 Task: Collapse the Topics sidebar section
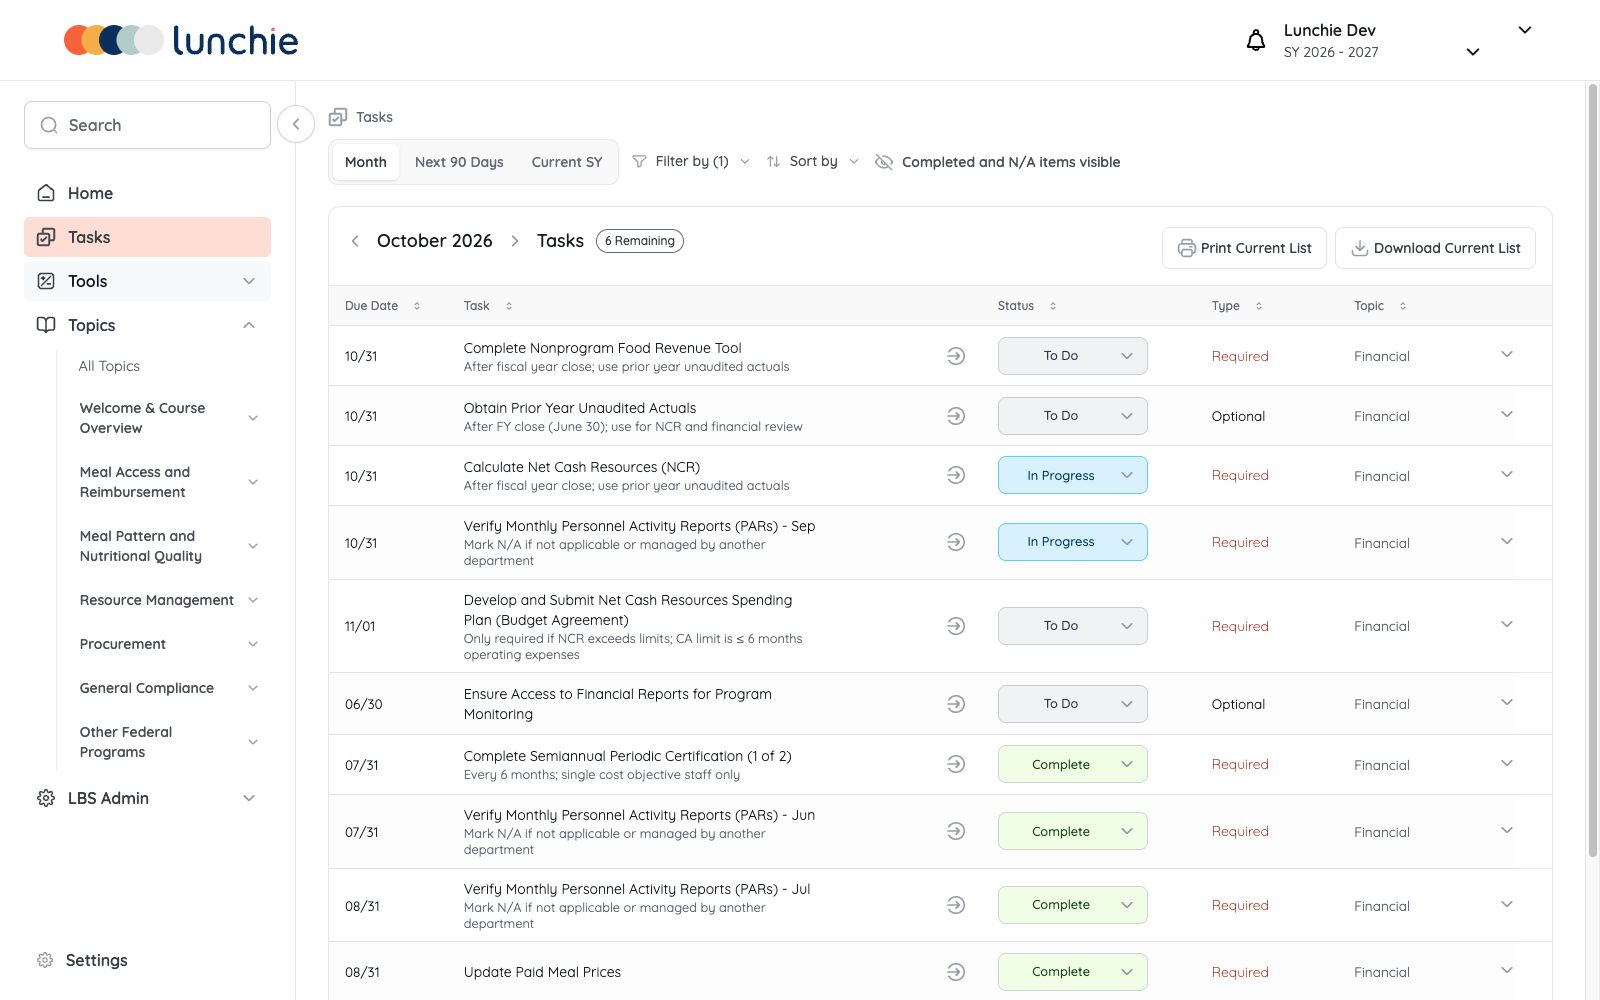pyautogui.click(x=249, y=325)
